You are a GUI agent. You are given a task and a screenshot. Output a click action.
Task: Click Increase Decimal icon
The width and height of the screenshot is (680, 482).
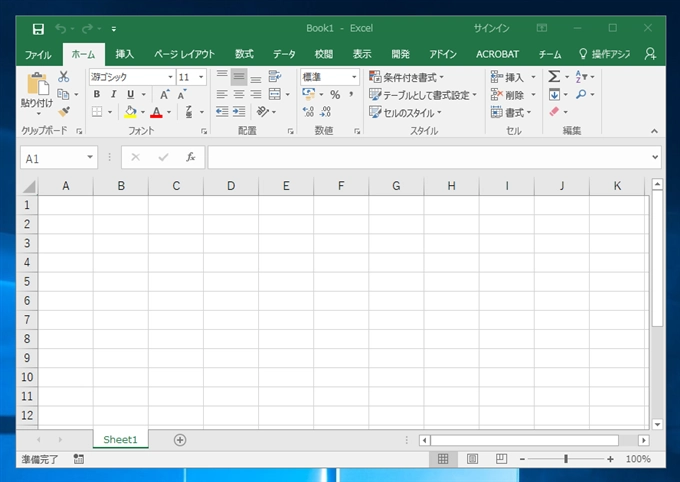point(308,112)
